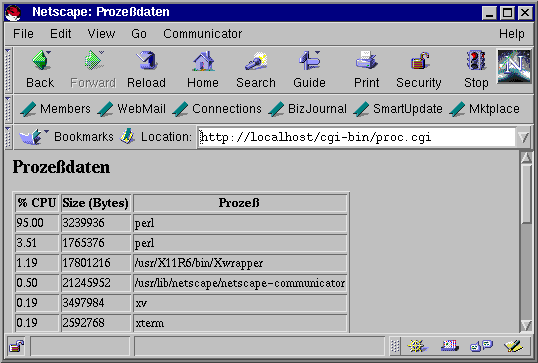Print the page with the Print icon
Image resolution: width=538 pixels, height=363 pixels.
pyautogui.click(x=367, y=70)
